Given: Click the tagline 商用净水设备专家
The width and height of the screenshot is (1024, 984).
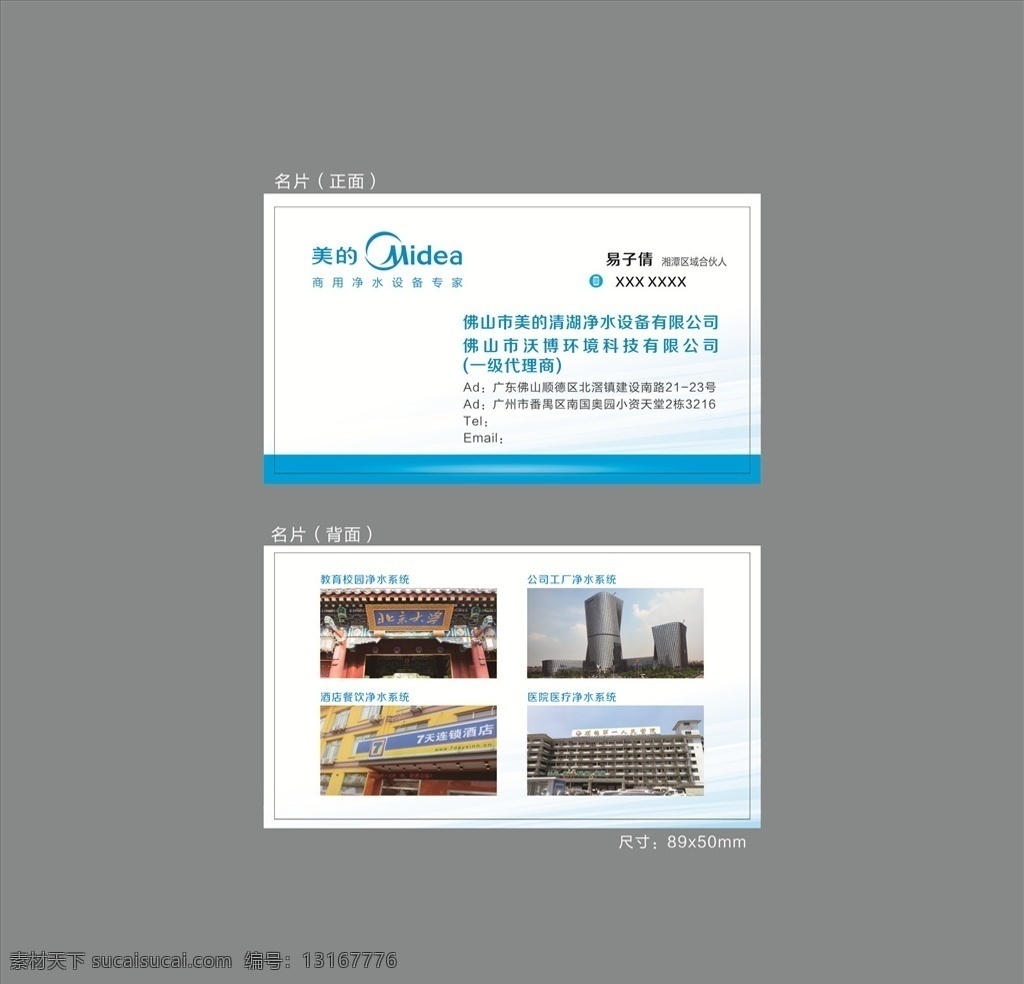Looking at the screenshot, I should click(387, 283).
